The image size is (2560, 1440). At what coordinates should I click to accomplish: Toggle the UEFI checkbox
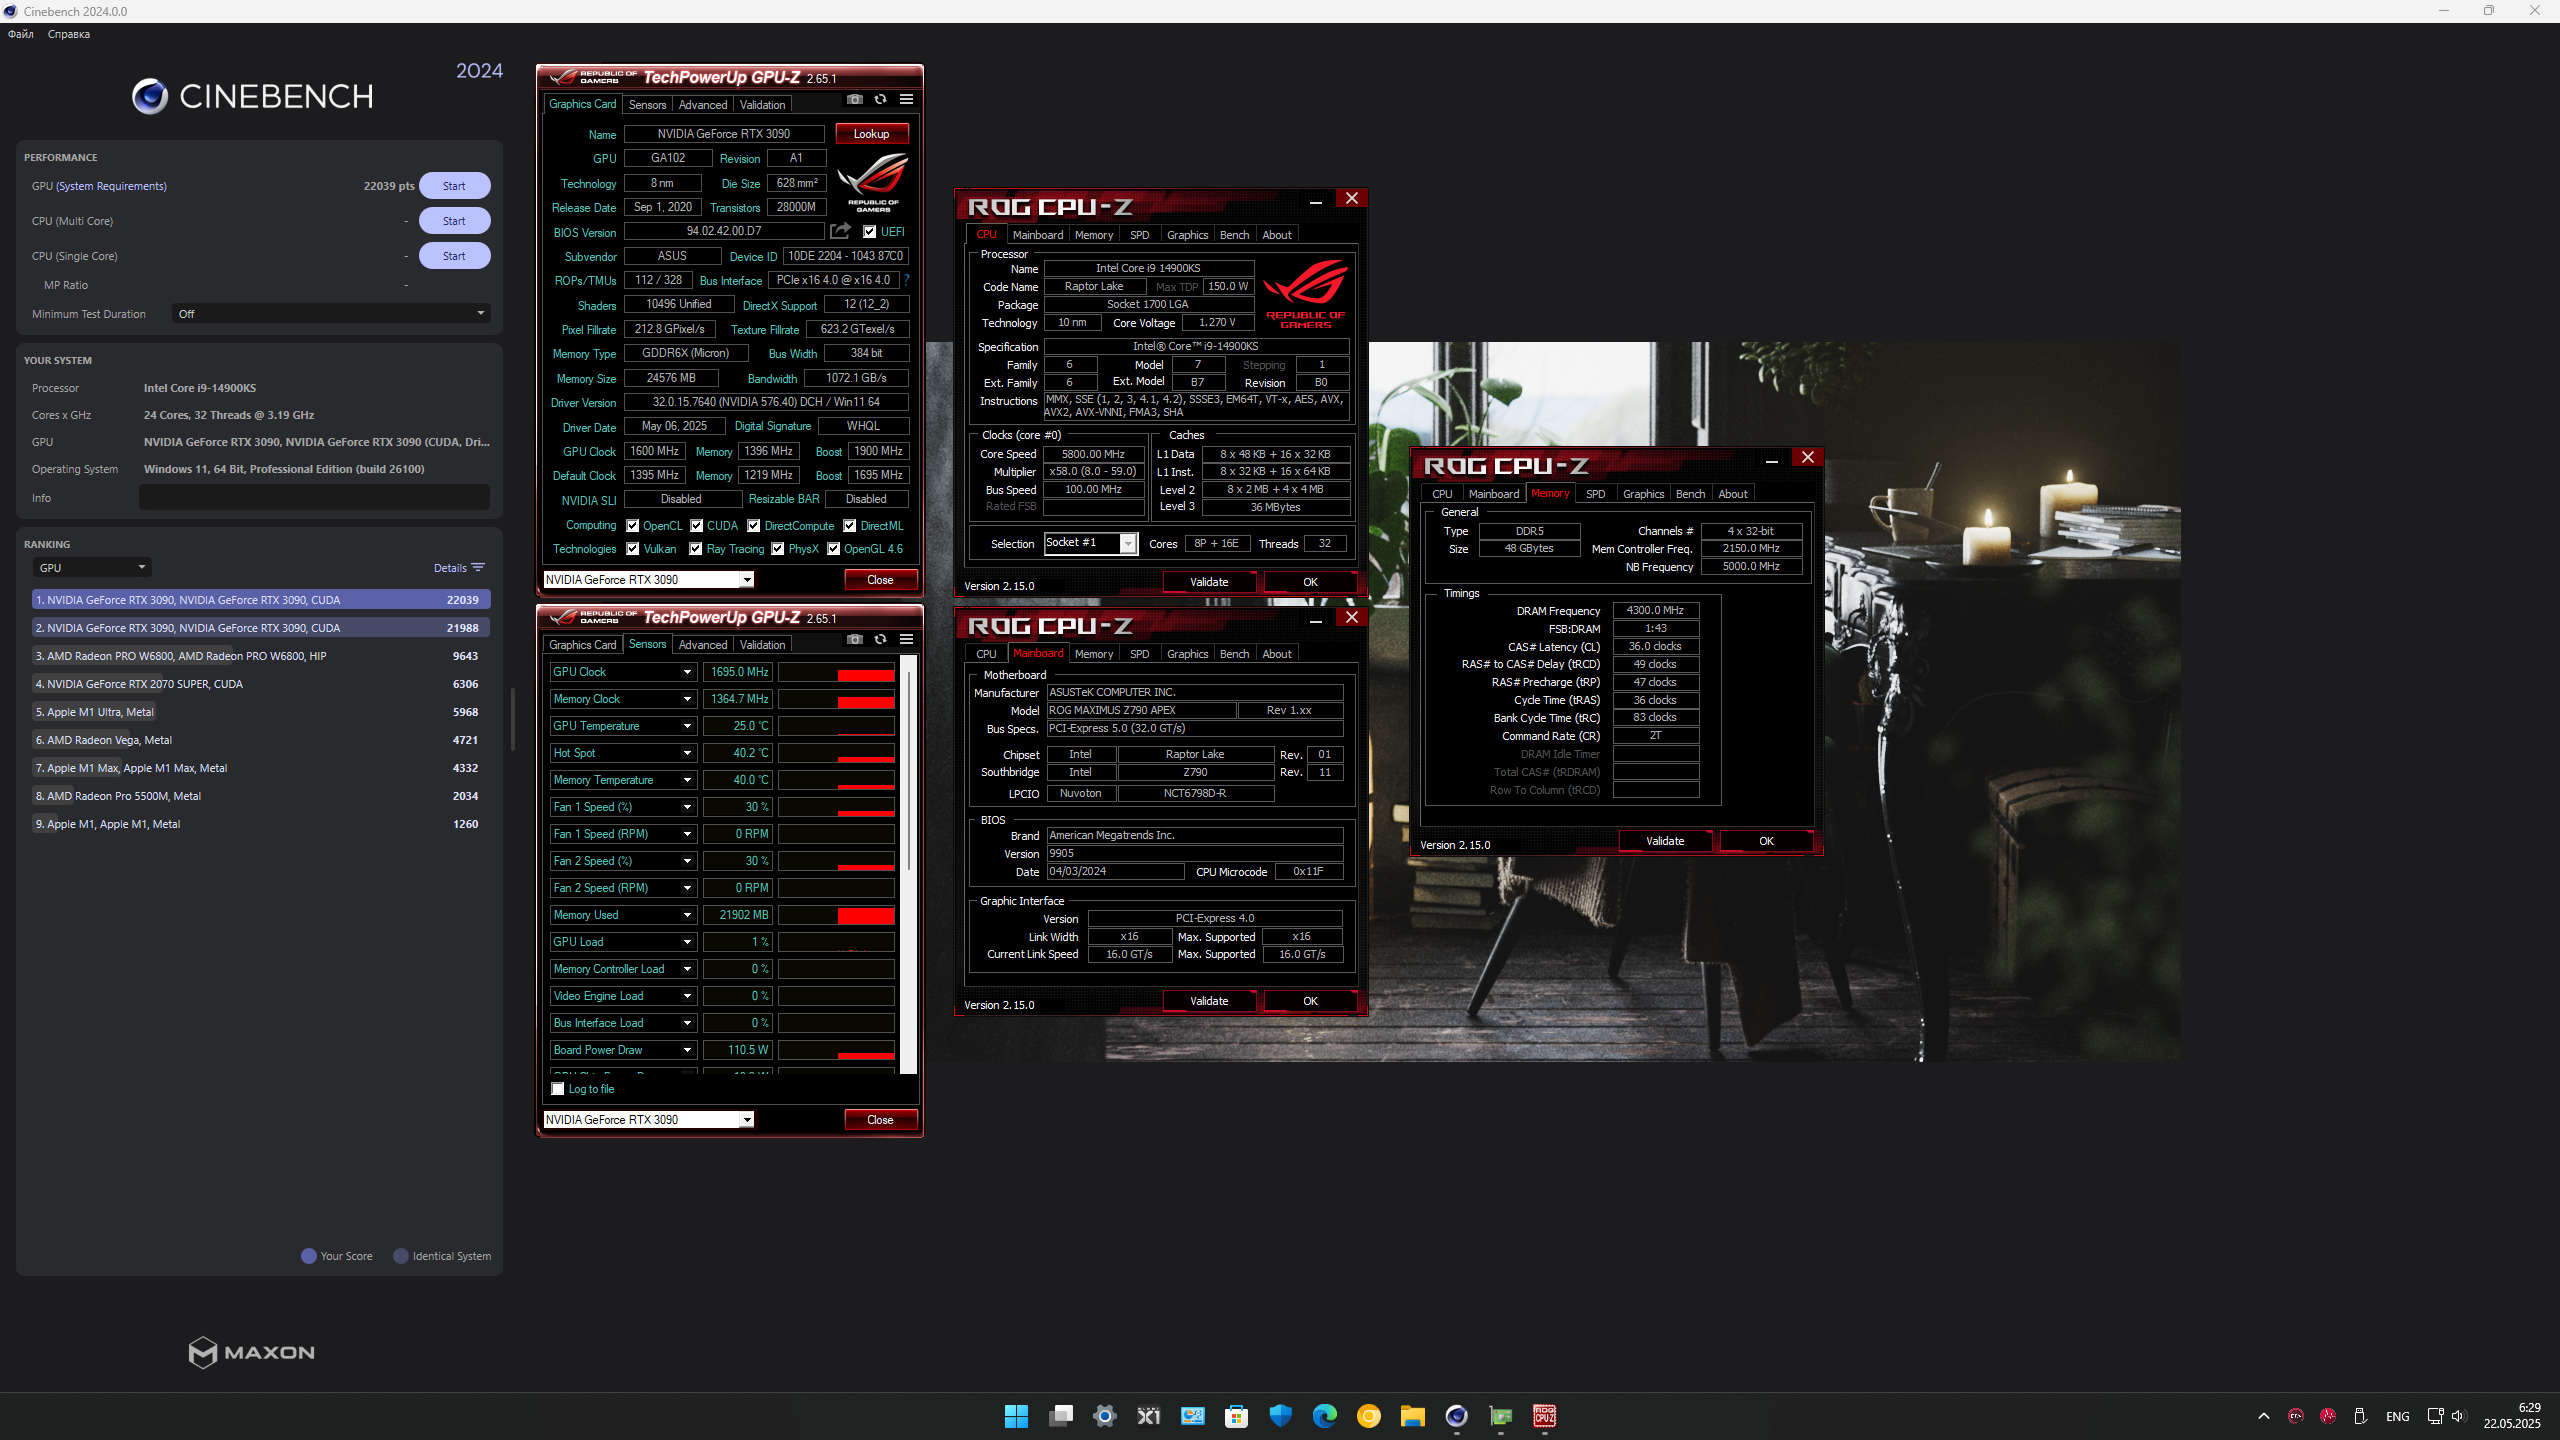click(869, 232)
